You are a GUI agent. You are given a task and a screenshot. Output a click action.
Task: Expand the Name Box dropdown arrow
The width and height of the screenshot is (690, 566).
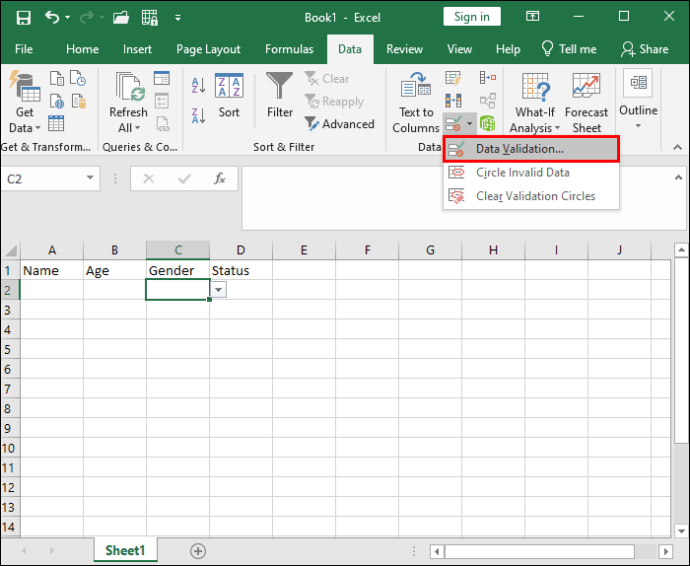click(91, 179)
